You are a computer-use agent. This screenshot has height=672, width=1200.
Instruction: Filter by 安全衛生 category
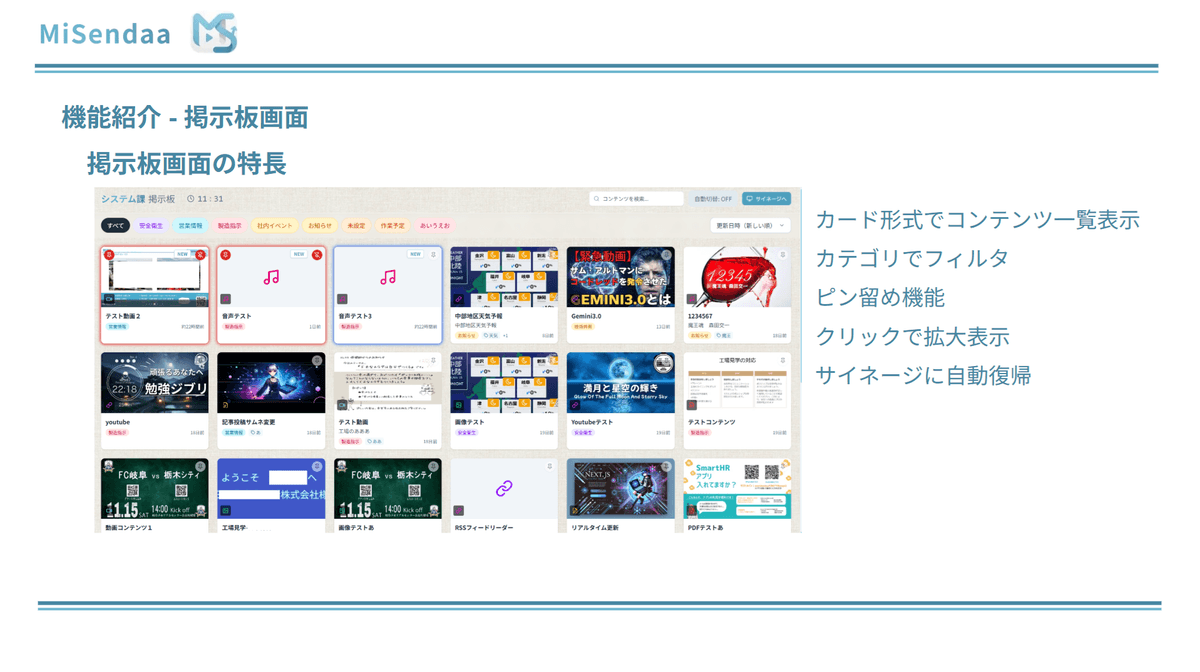151,226
